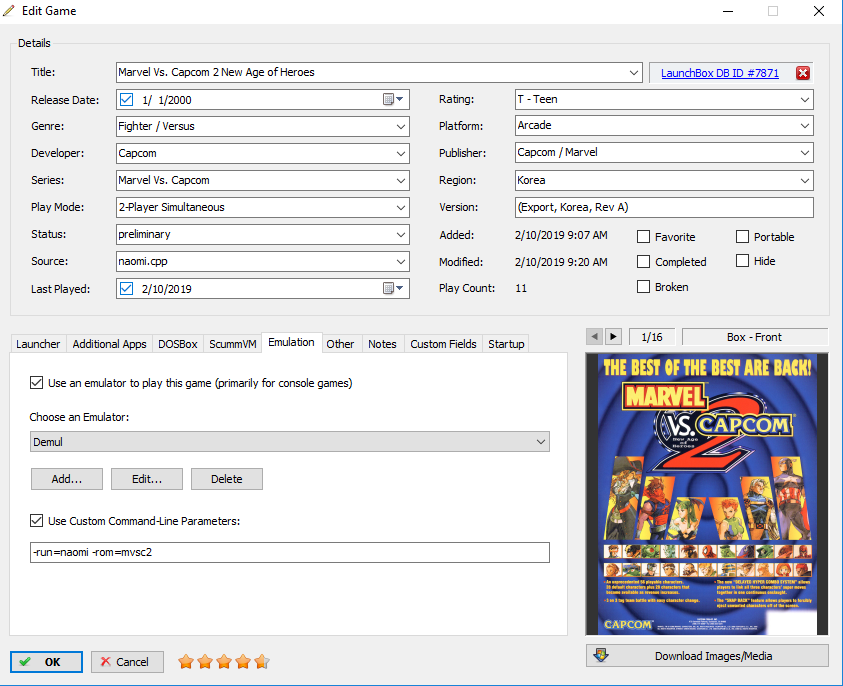This screenshot has width=843, height=686.
Task: Set rating to three stars
Action: [224, 662]
